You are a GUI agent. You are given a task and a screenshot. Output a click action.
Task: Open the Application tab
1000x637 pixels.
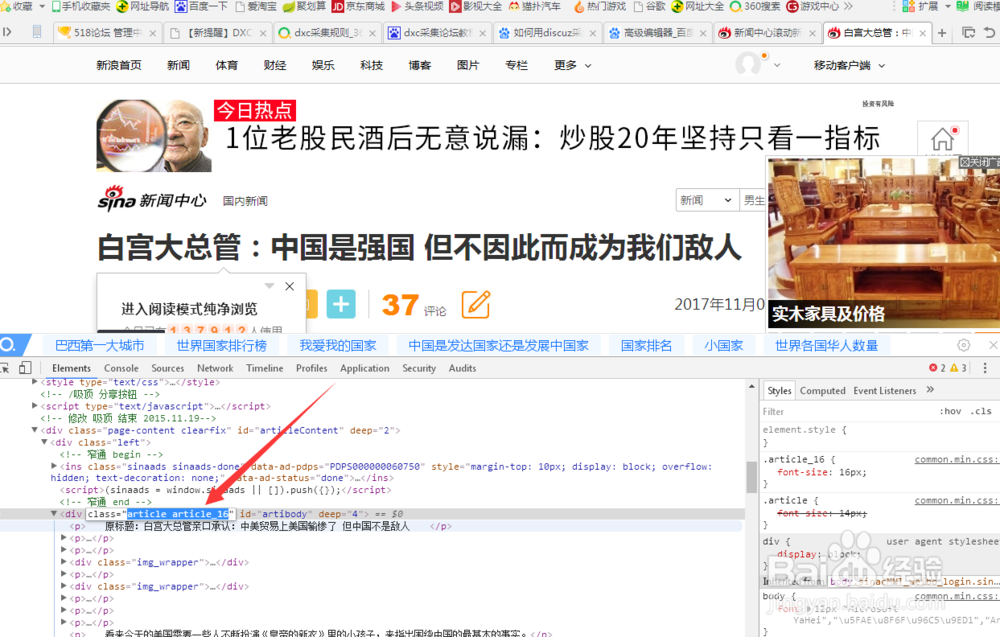pyautogui.click(x=365, y=368)
